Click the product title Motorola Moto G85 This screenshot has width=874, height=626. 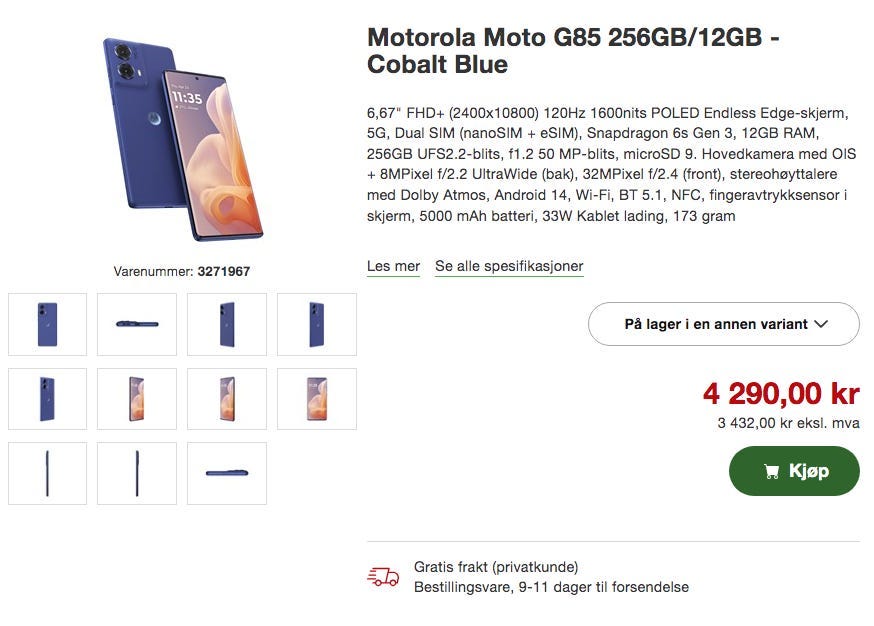(573, 51)
